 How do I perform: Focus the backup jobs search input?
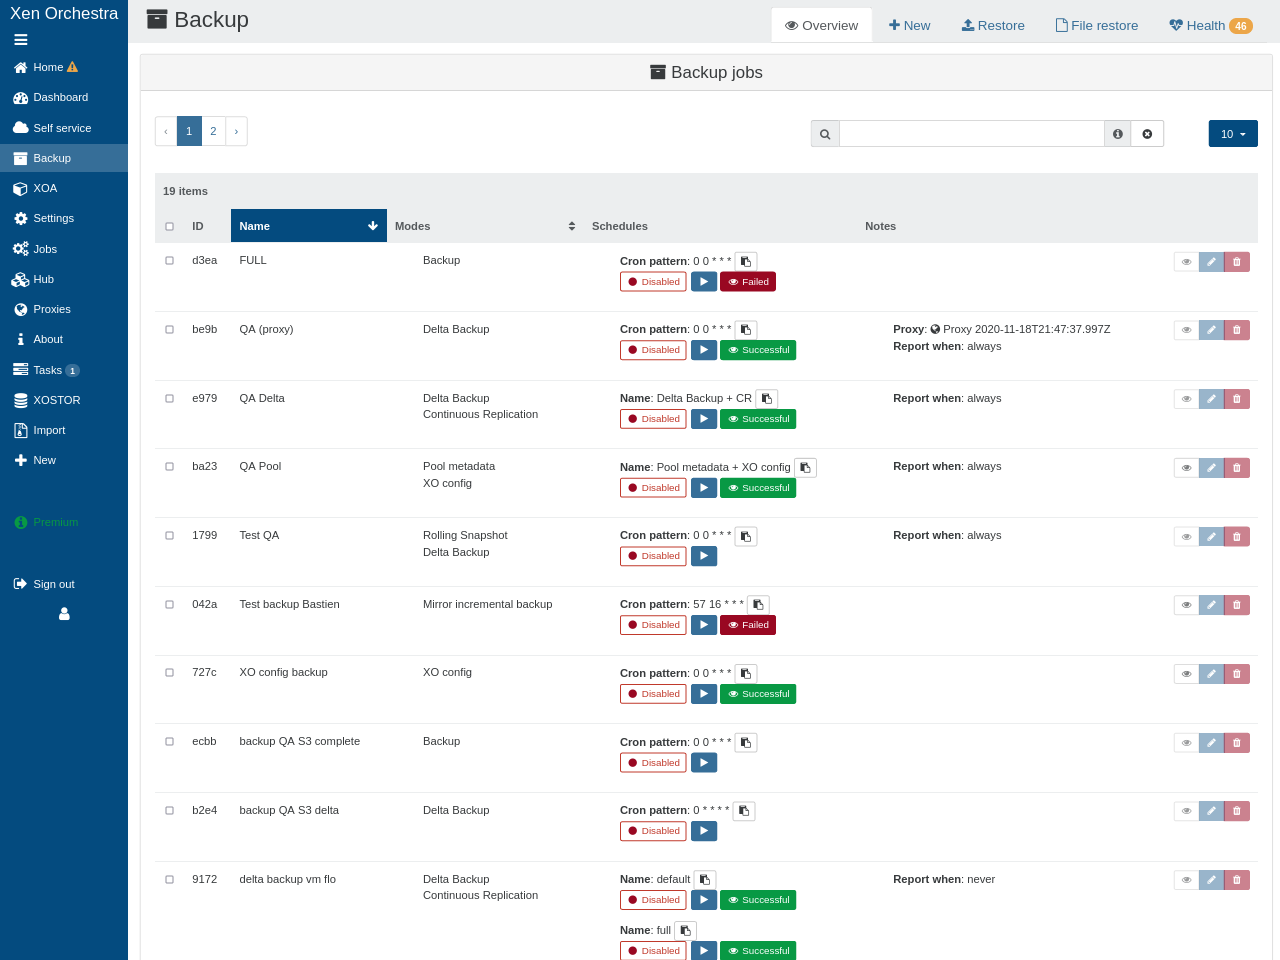[x=971, y=134]
